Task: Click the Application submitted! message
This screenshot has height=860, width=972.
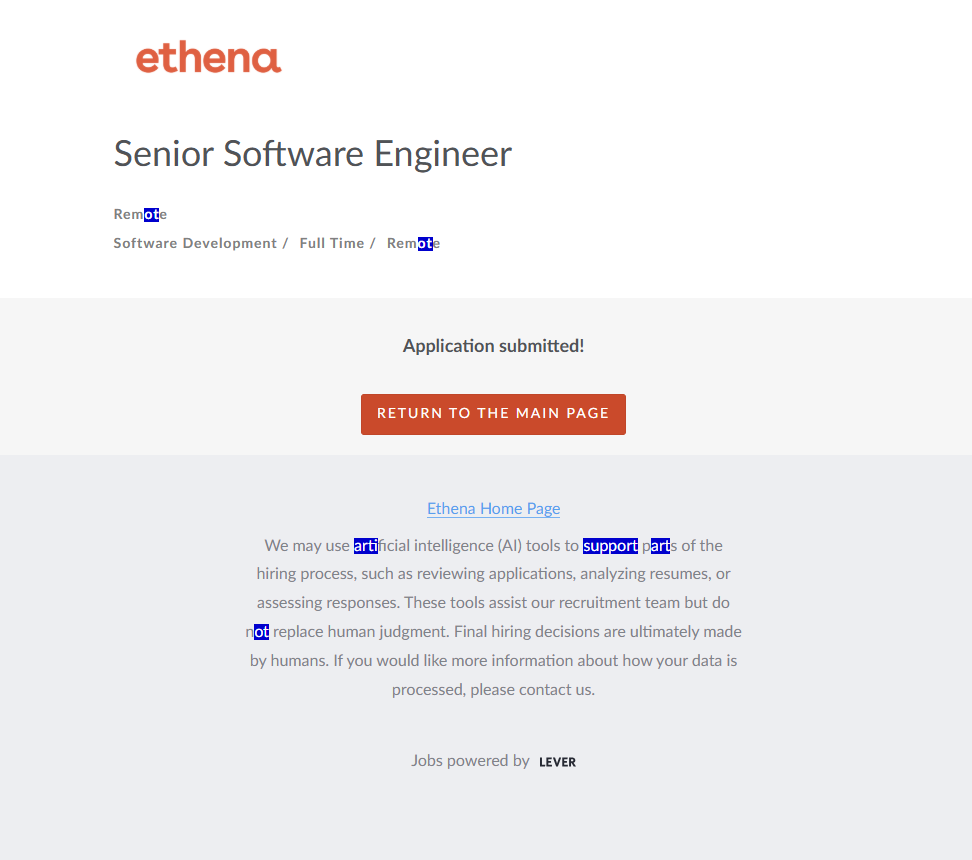Action: (493, 346)
